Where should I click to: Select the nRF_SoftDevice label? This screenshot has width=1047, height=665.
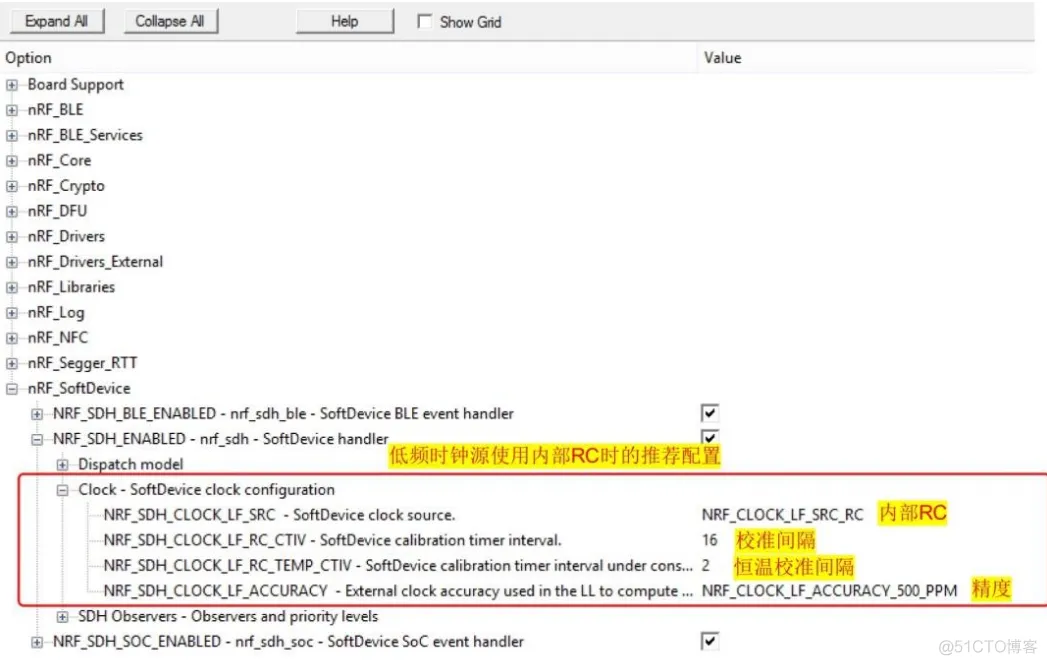pyautogui.click(x=79, y=389)
